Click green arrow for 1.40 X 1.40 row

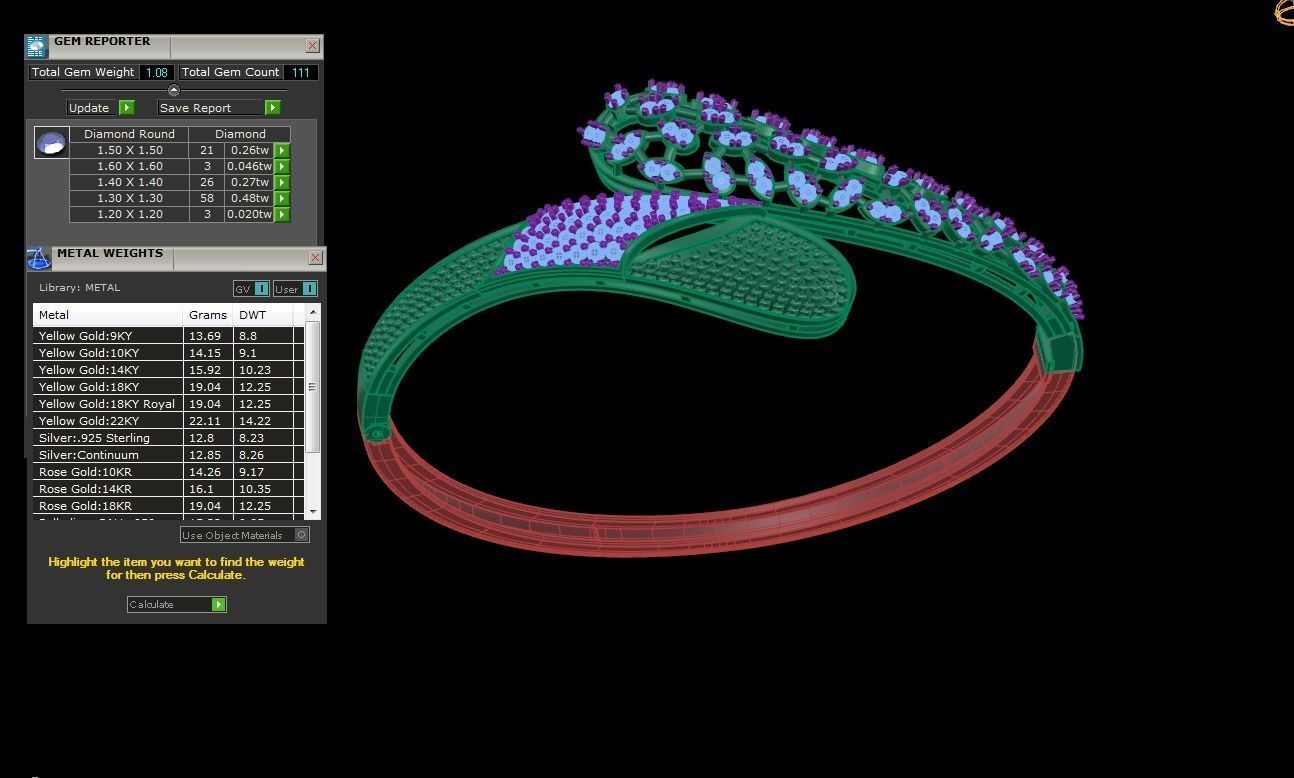pyautogui.click(x=282, y=182)
